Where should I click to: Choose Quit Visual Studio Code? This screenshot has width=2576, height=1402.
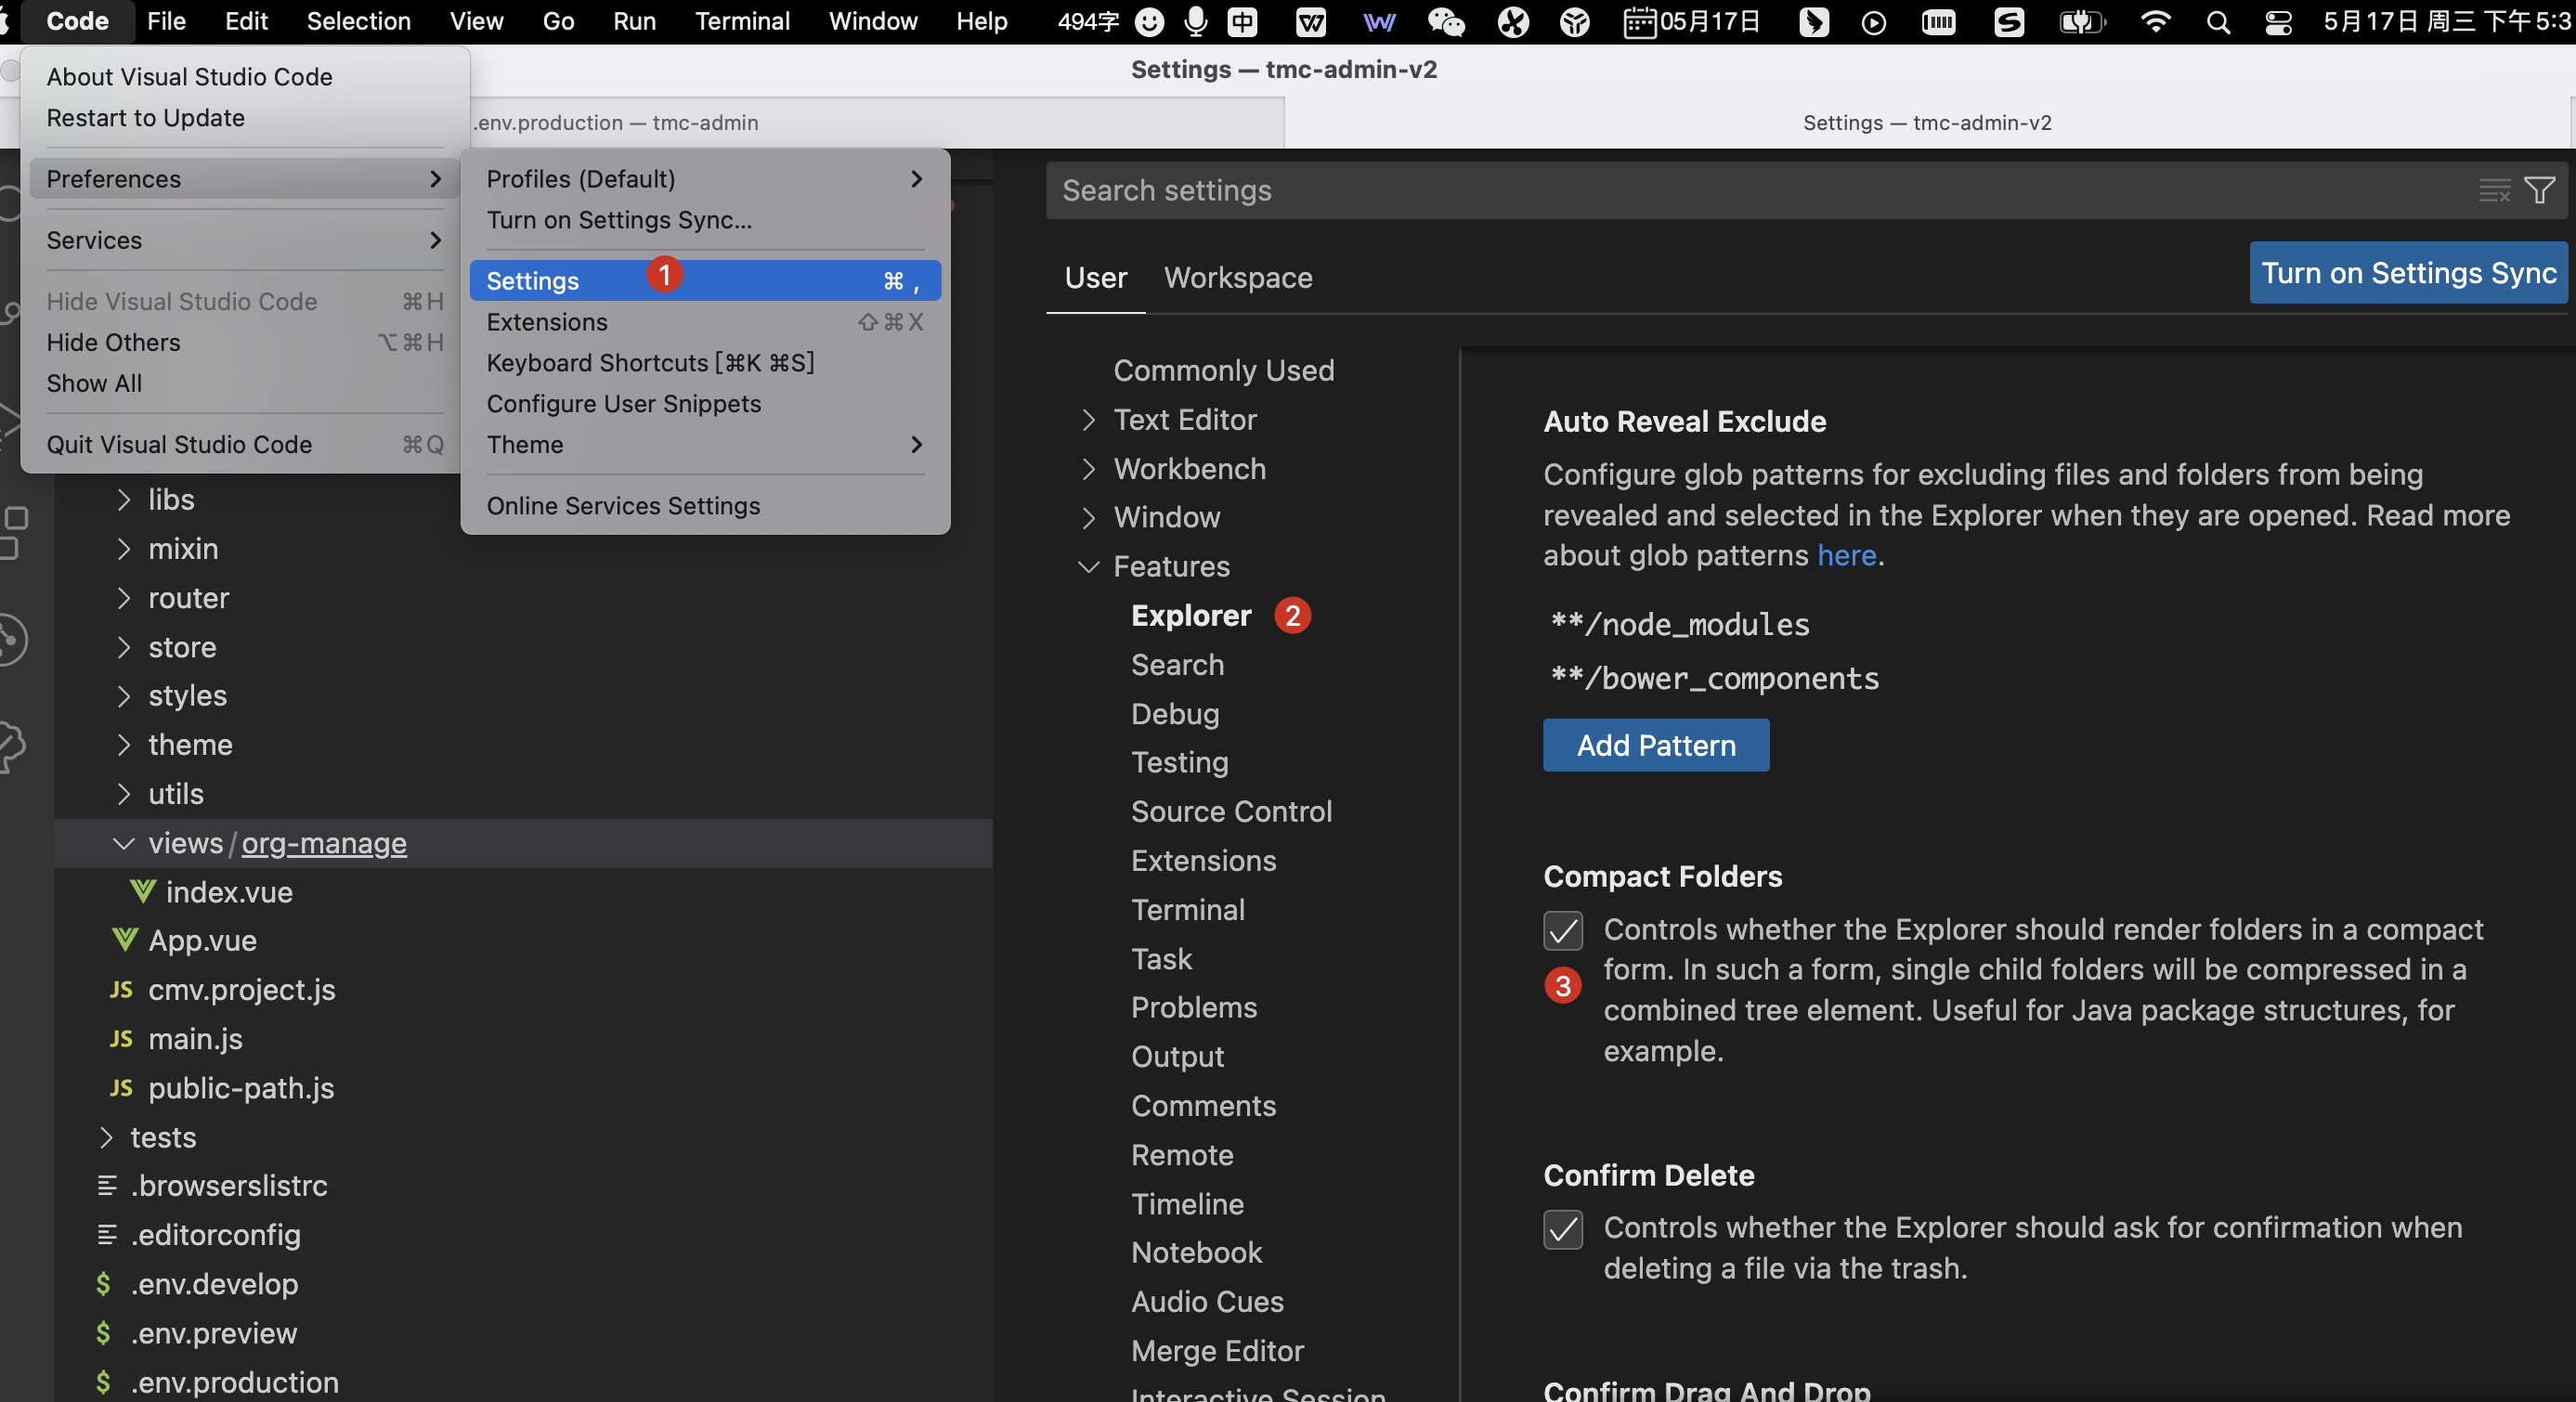(244, 444)
